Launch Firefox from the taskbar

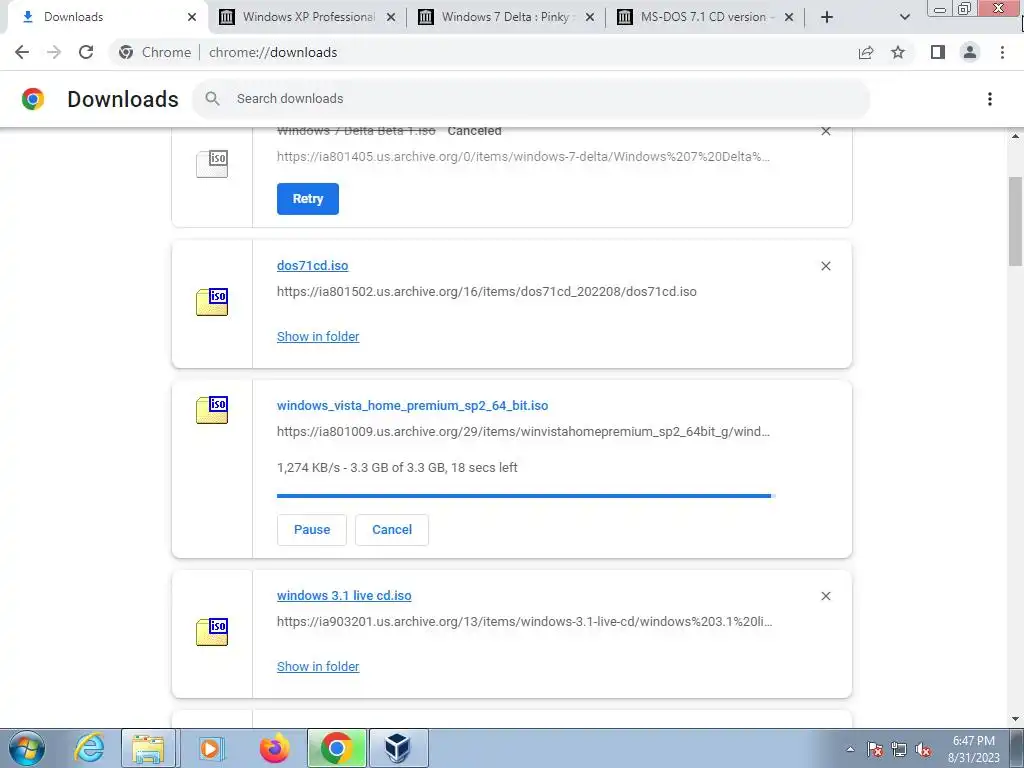pyautogui.click(x=274, y=748)
